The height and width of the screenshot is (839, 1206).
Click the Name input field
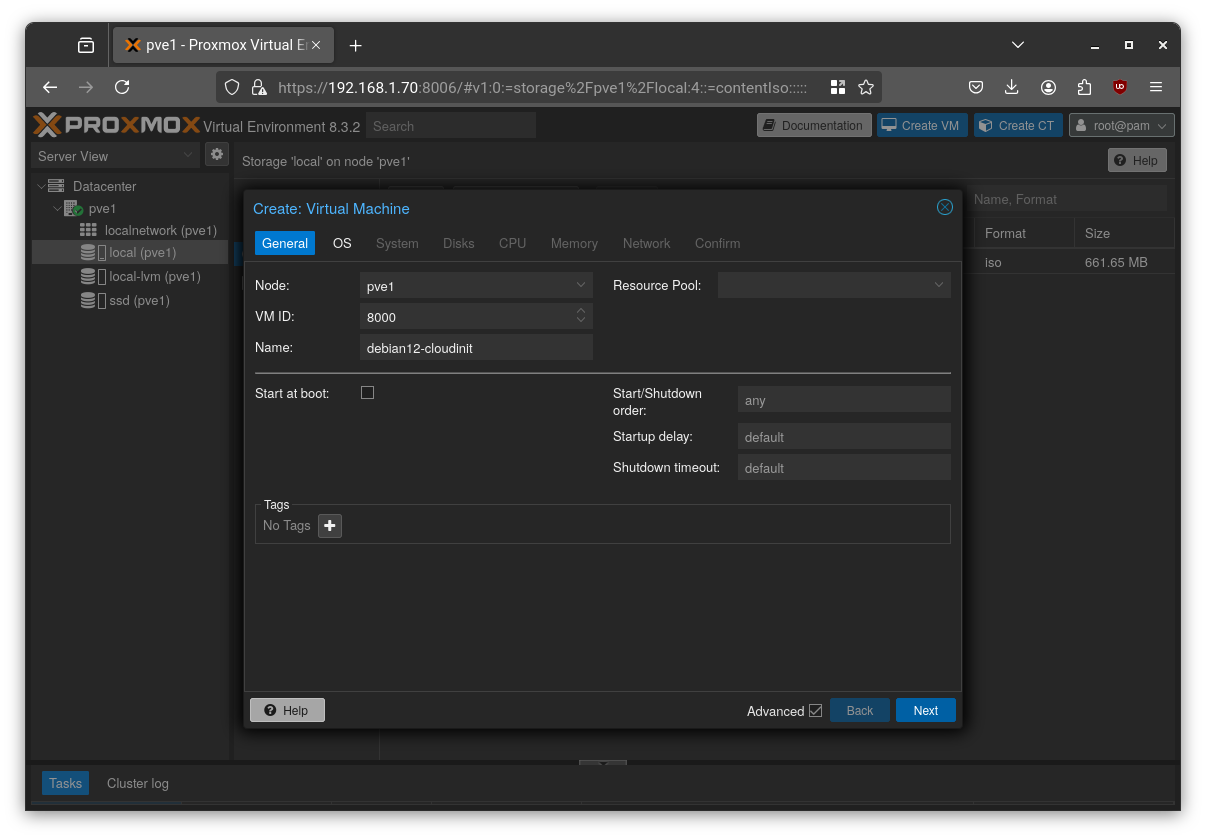pos(476,347)
